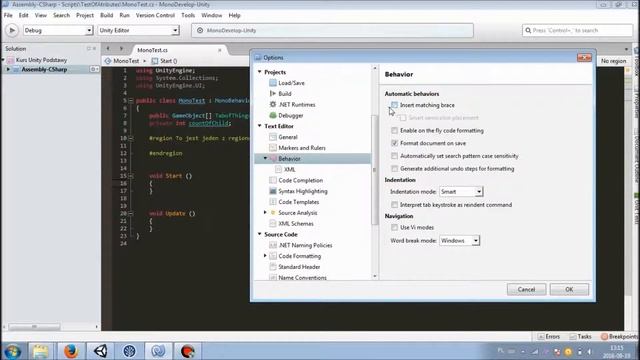
Task: Switch to MonoTest.cs tab
Action: click(153, 50)
